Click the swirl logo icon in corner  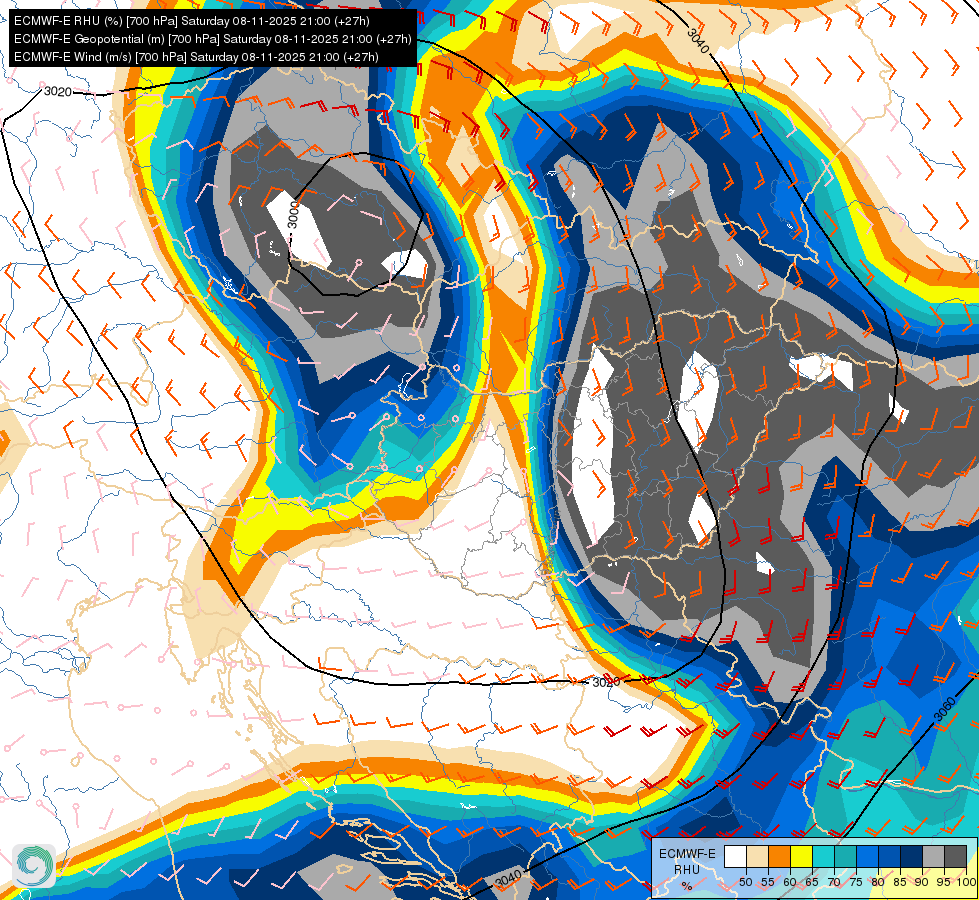(x=34, y=866)
